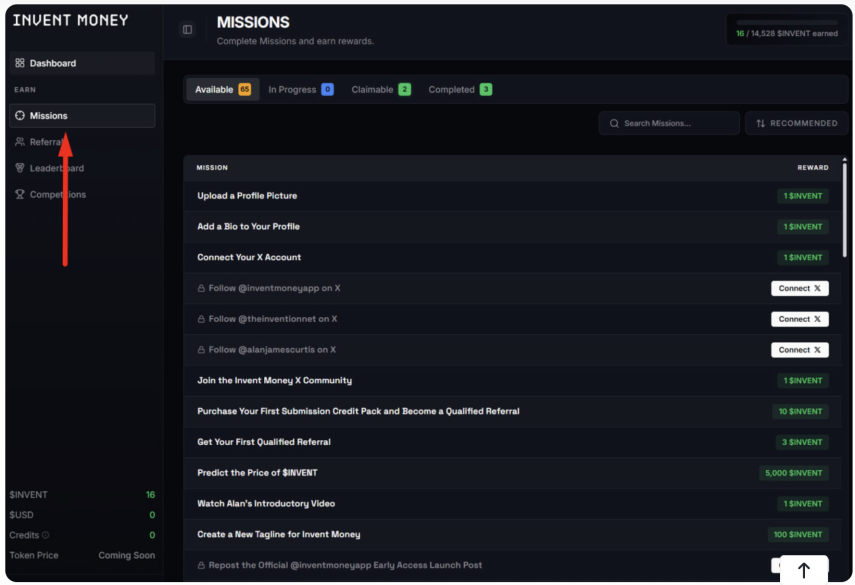Click the $INVENT earned progress bar
The width and height of the screenshot is (855, 585).
point(786,22)
